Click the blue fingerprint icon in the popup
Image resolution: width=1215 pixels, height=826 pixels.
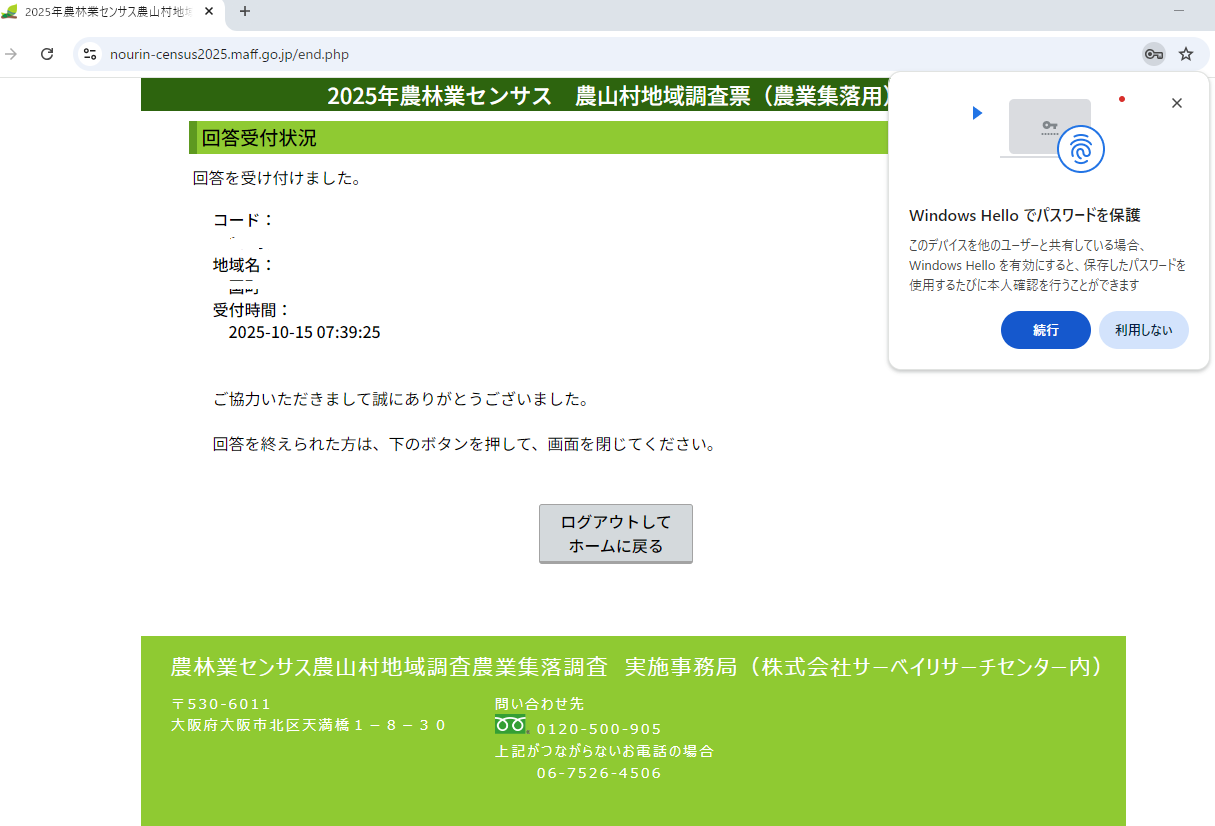pos(1081,149)
